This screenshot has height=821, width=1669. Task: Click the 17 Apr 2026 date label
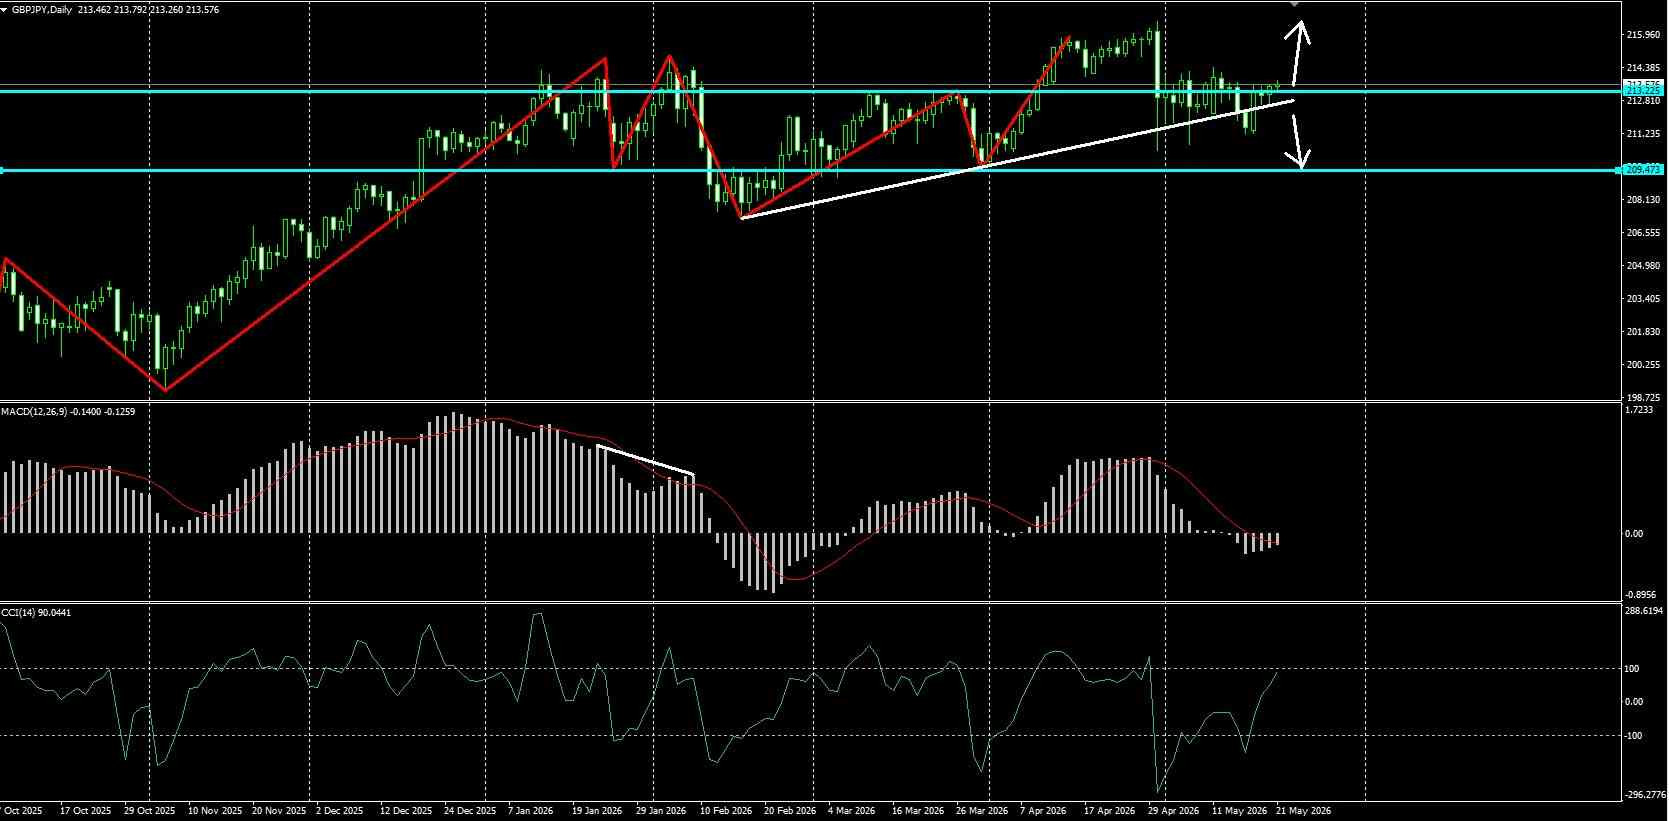coord(1109,811)
